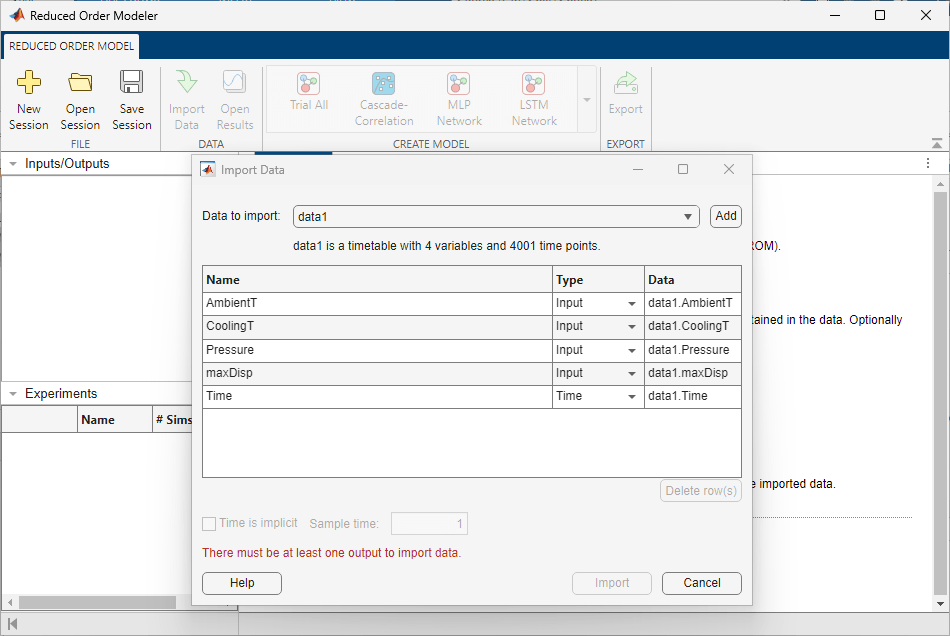Image resolution: width=950 pixels, height=636 pixels.
Task: Collapse the Inputs/Outputs panel
Action: [x=10, y=163]
